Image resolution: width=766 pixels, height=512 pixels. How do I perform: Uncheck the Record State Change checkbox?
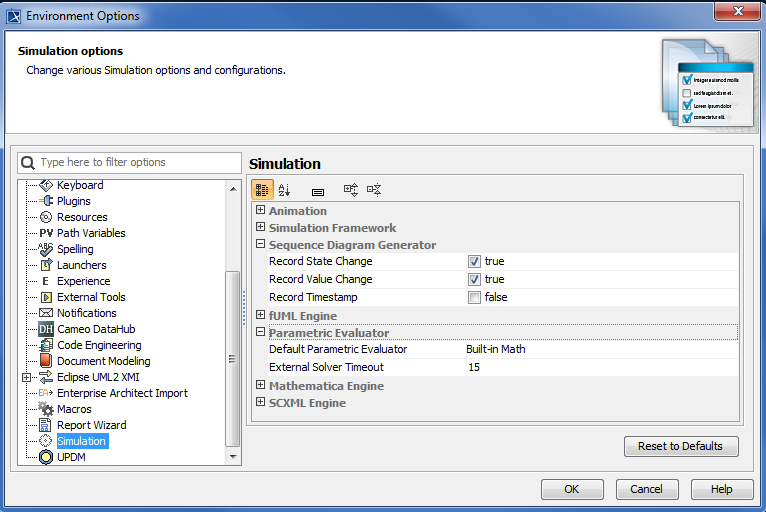pos(475,262)
